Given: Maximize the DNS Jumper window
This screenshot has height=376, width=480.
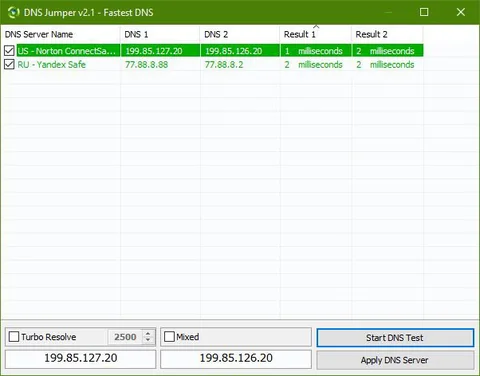Looking at the screenshot, I should coord(424,12).
